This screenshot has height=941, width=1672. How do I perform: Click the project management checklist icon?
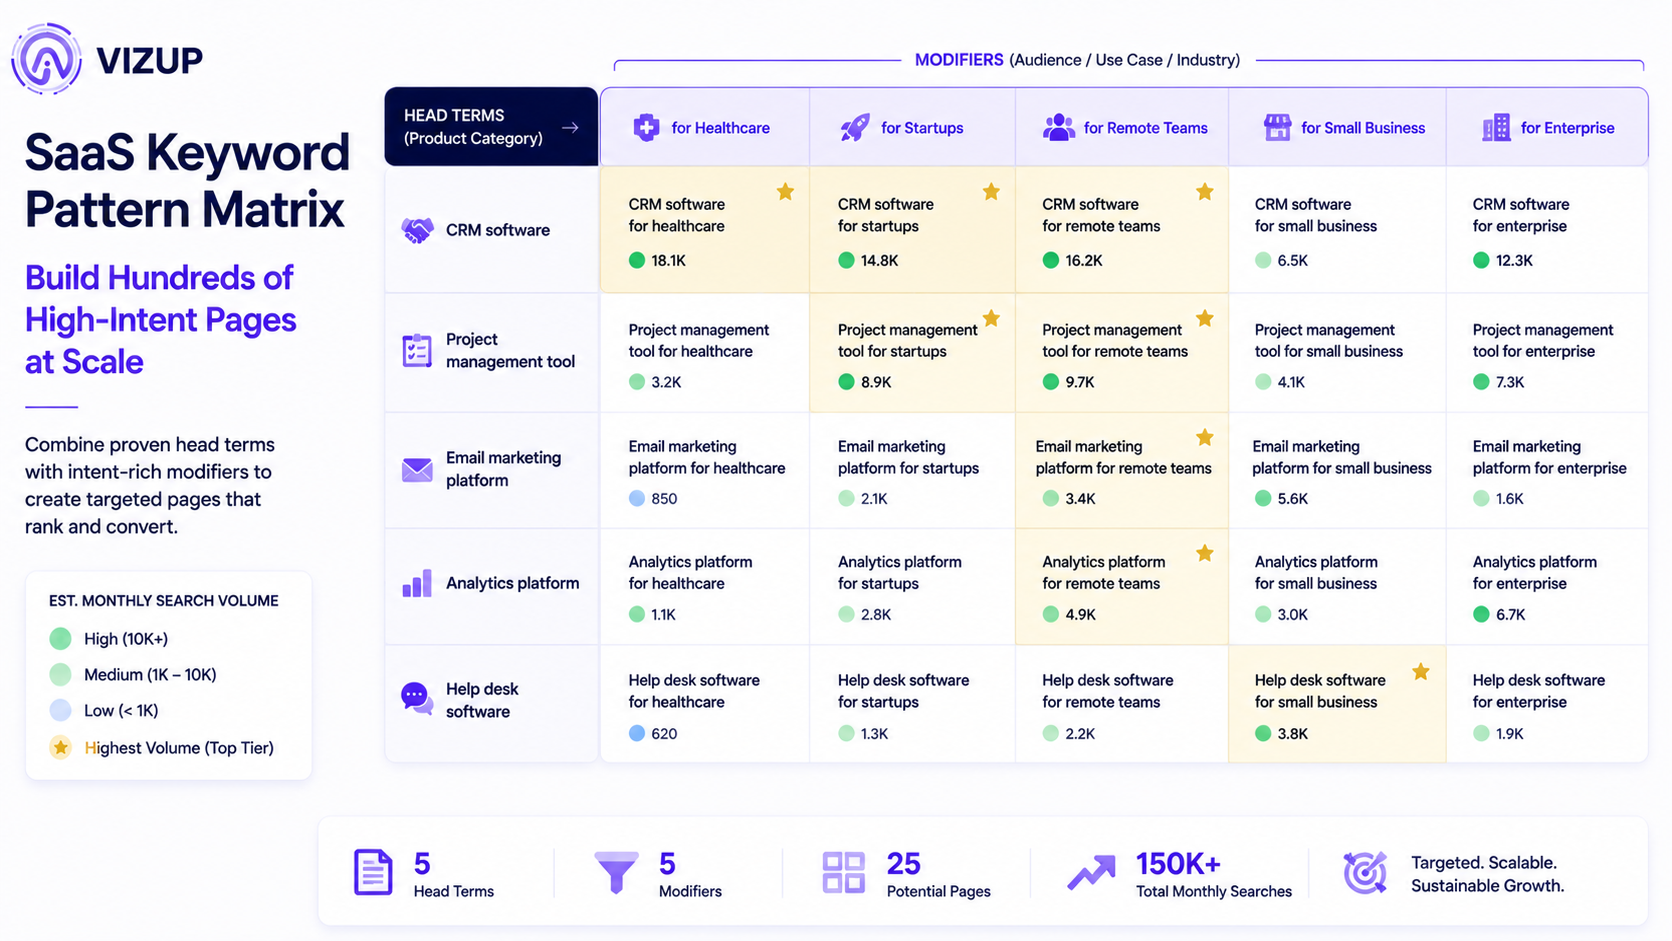pos(417,350)
